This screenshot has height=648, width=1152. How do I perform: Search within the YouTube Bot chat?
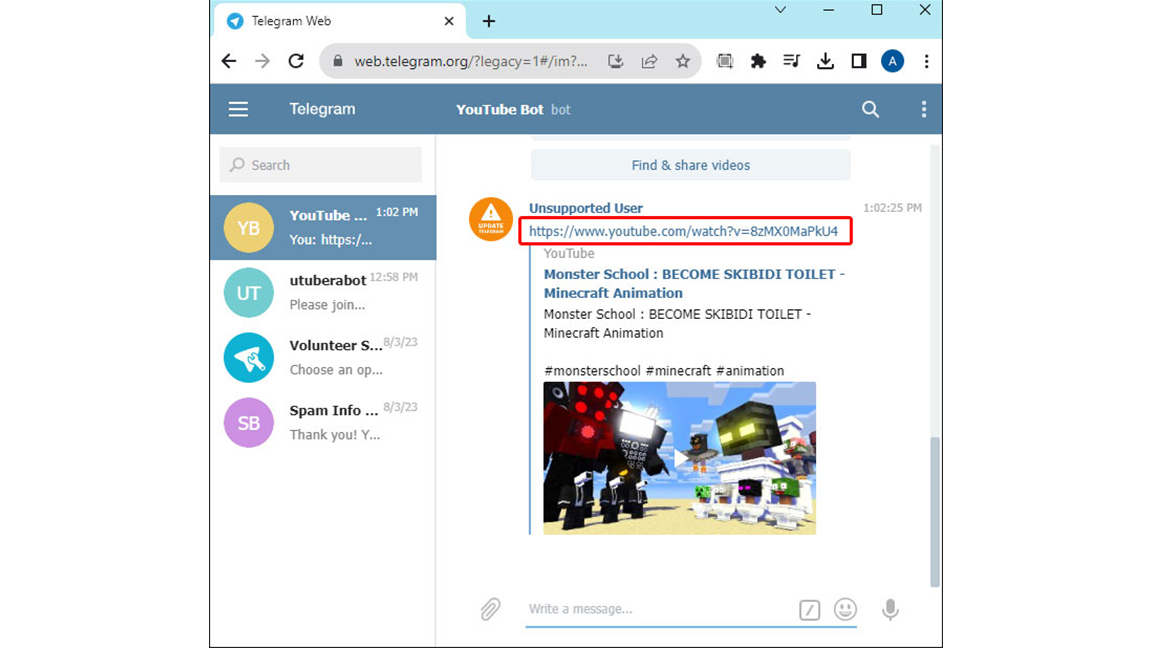click(871, 109)
